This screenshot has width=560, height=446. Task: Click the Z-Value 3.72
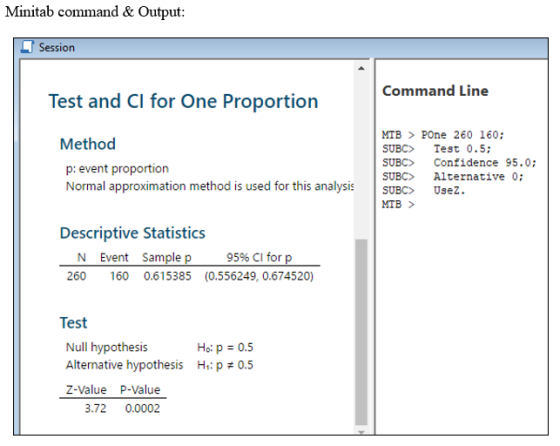(95, 408)
